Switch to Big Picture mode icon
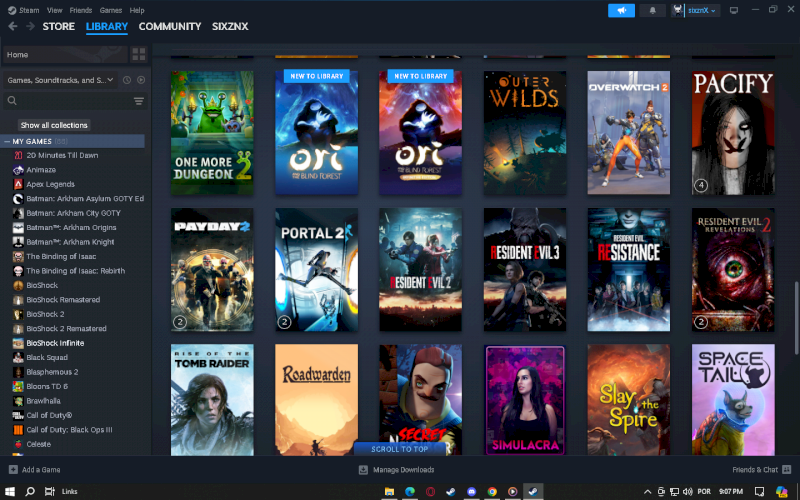The width and height of the screenshot is (800, 500). coord(734,10)
